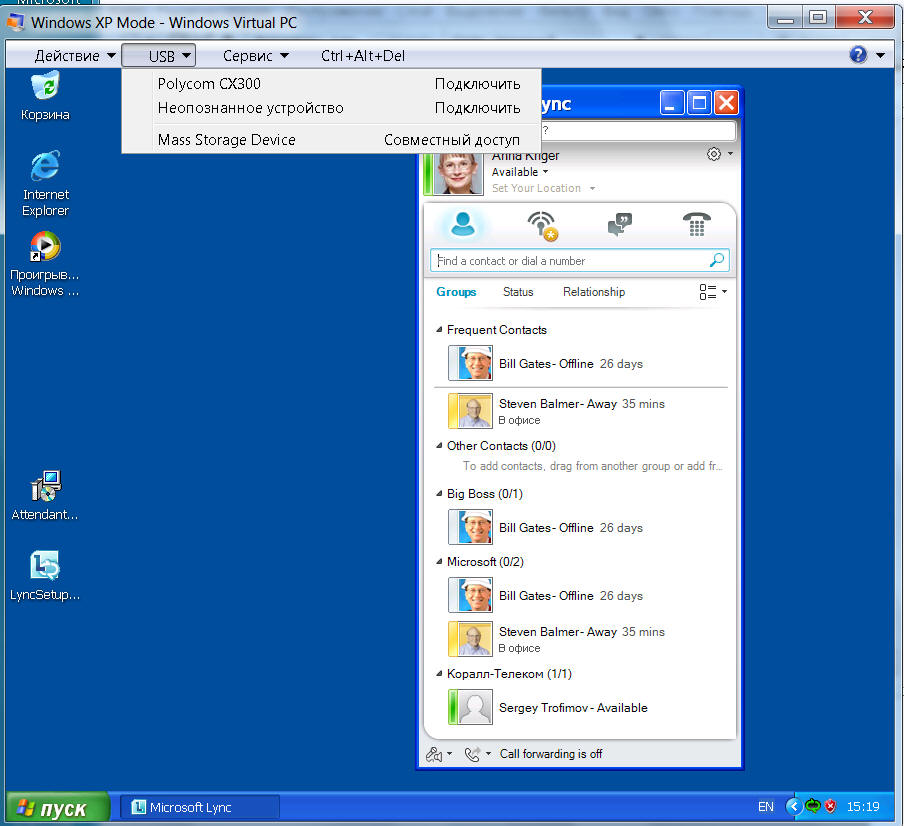Click the Call forwarding is off text

click(x=551, y=754)
